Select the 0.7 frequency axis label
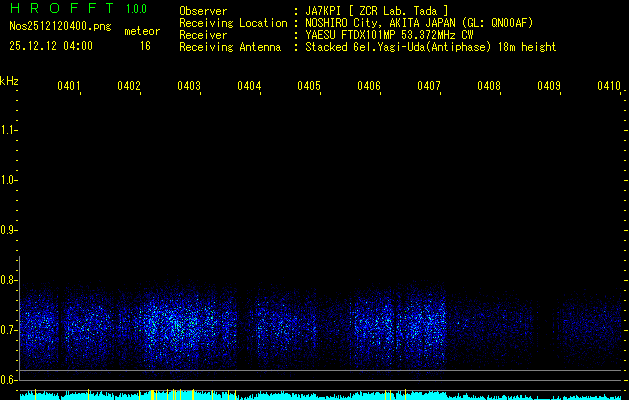629x400 pixels. coord(9,330)
